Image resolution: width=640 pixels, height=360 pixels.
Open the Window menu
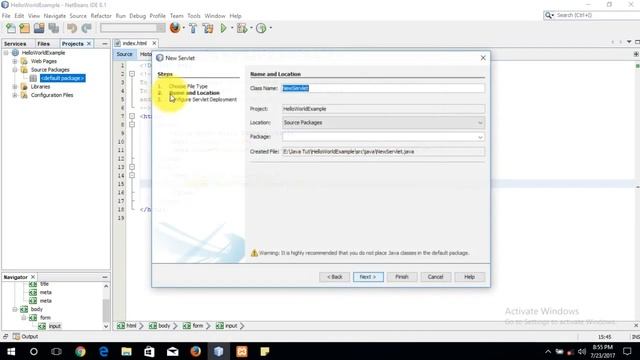pyautogui.click(x=215, y=16)
